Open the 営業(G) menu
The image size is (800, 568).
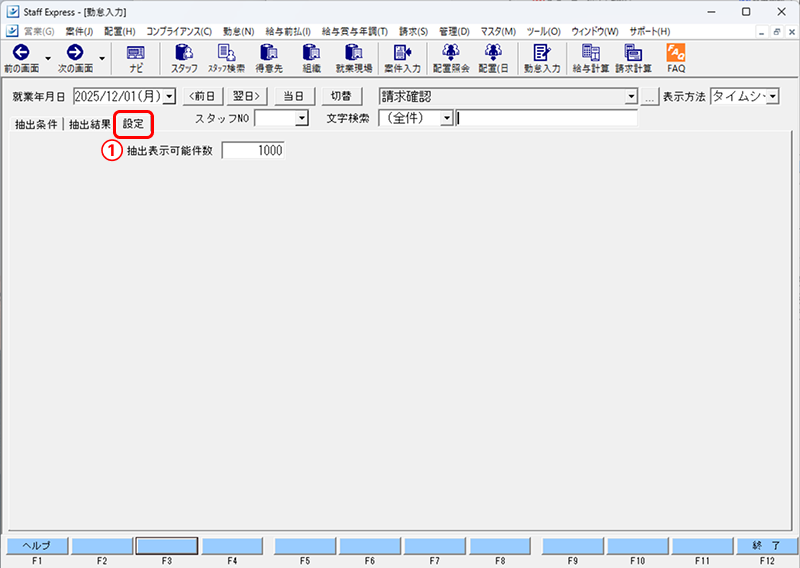pos(39,32)
